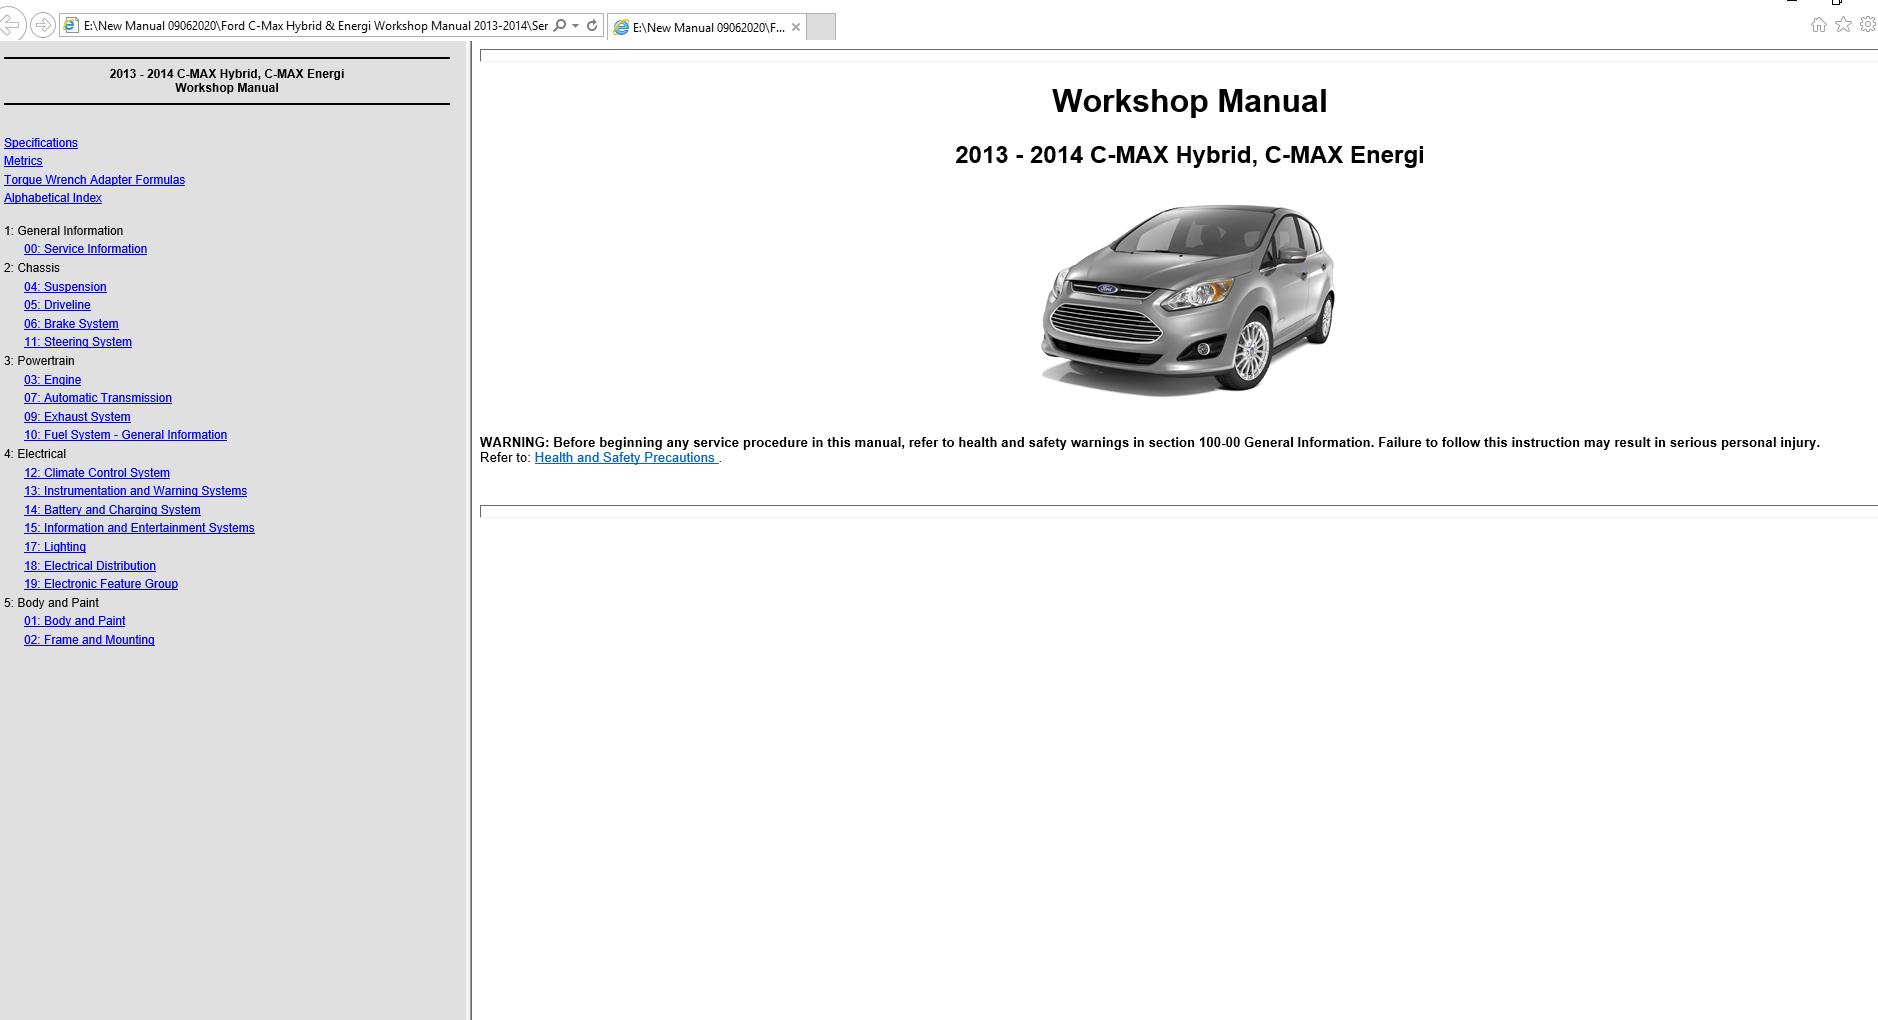The height and width of the screenshot is (1020, 1878).
Task: Open 19: Electronic Feature Group section
Action: tap(101, 584)
